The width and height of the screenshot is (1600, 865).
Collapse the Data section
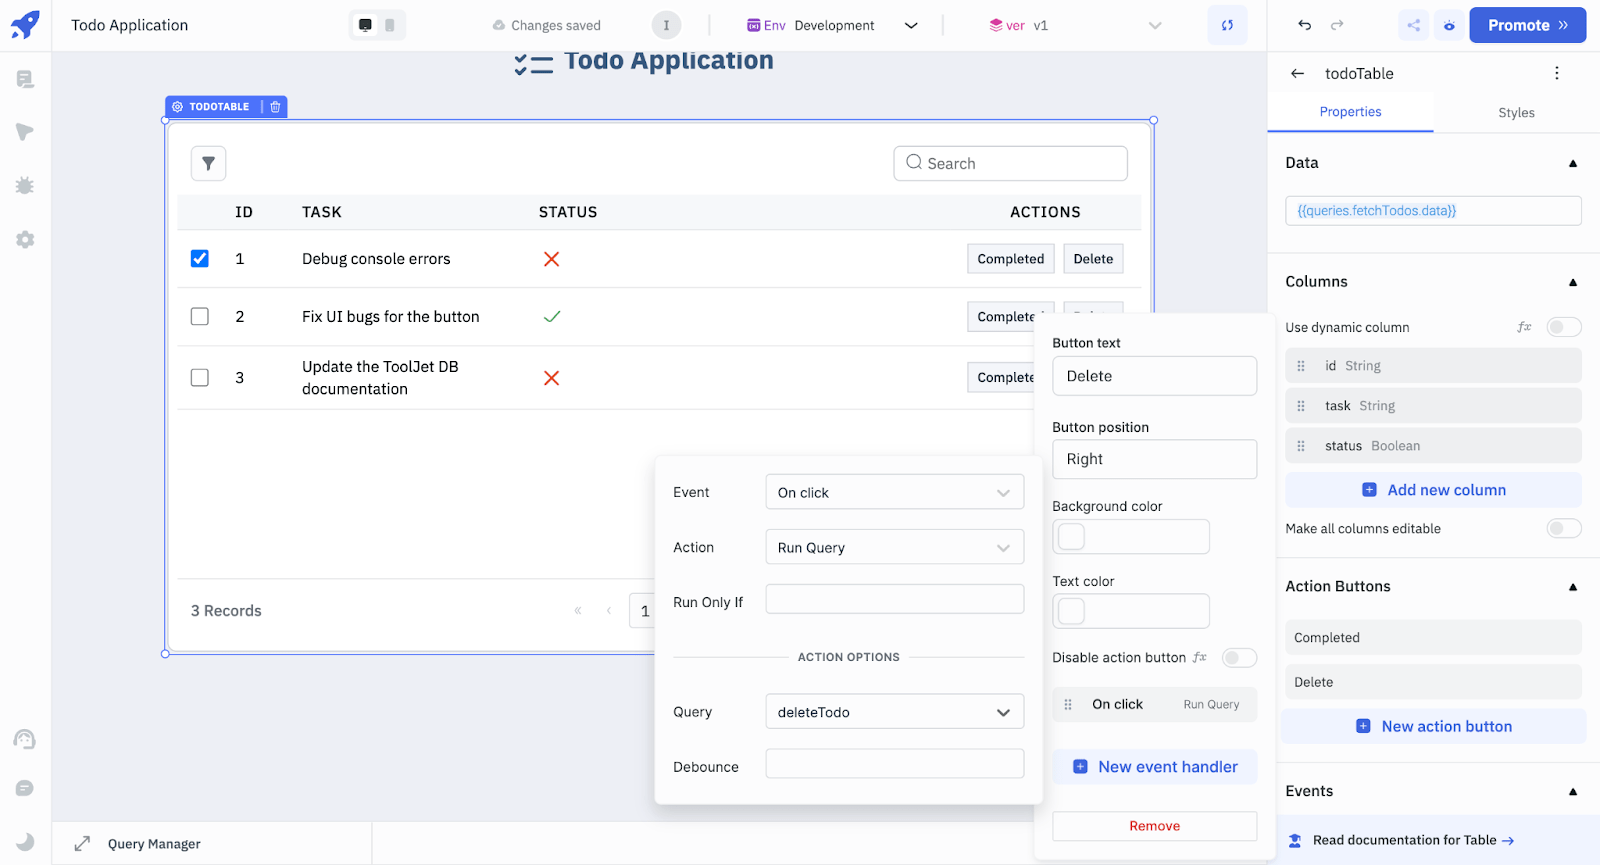click(1573, 163)
